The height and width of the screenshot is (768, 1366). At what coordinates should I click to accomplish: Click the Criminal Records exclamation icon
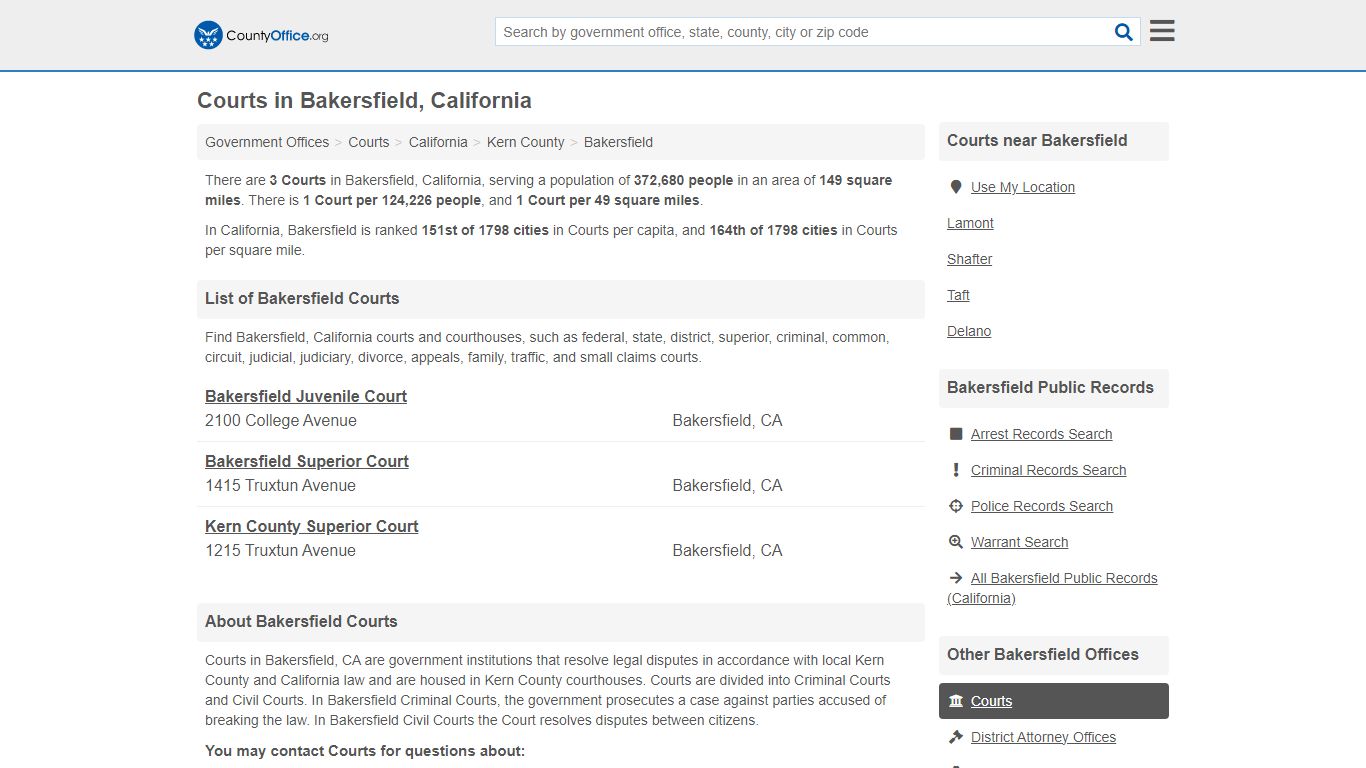click(x=956, y=470)
